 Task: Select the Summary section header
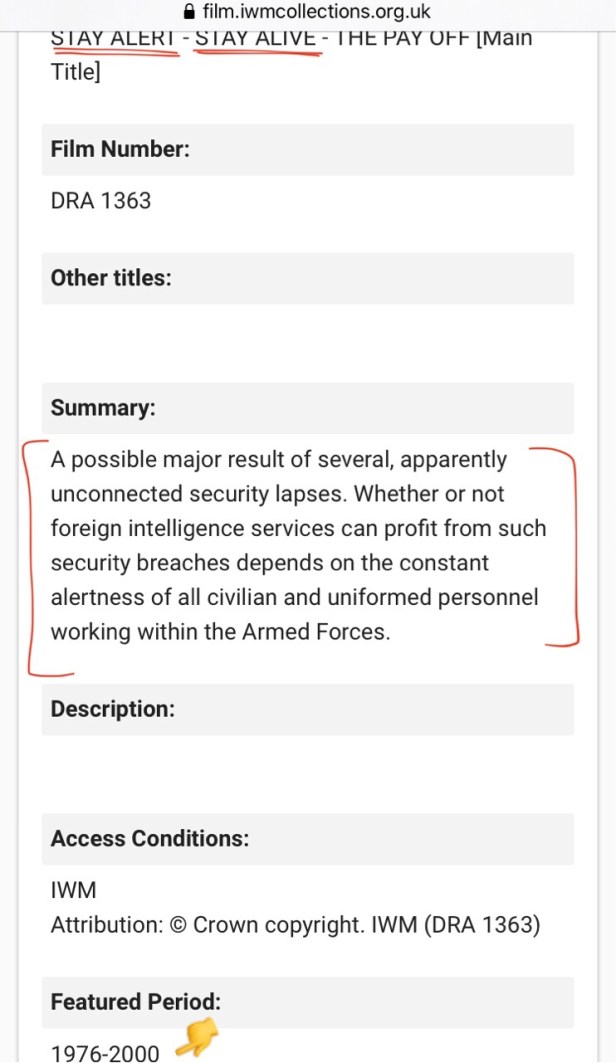104,408
